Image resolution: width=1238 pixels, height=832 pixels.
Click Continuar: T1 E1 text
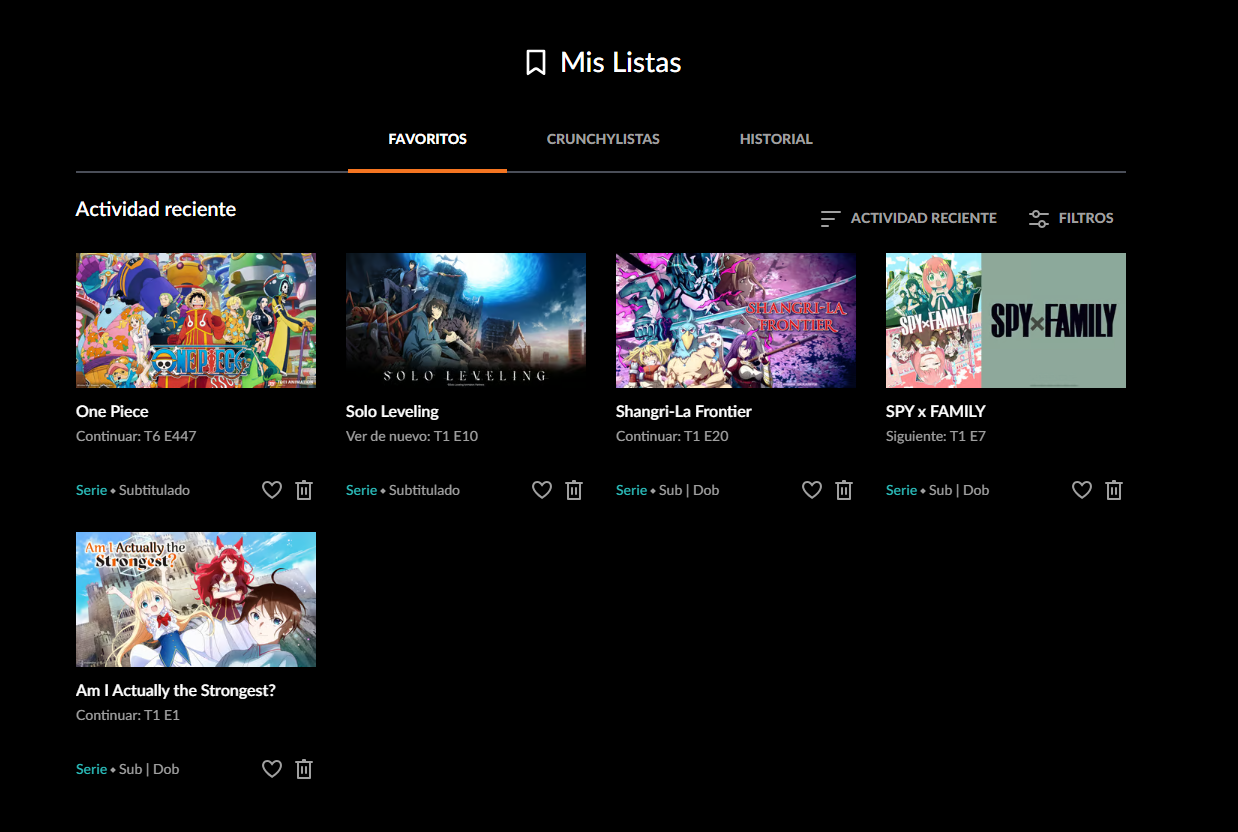coord(128,715)
